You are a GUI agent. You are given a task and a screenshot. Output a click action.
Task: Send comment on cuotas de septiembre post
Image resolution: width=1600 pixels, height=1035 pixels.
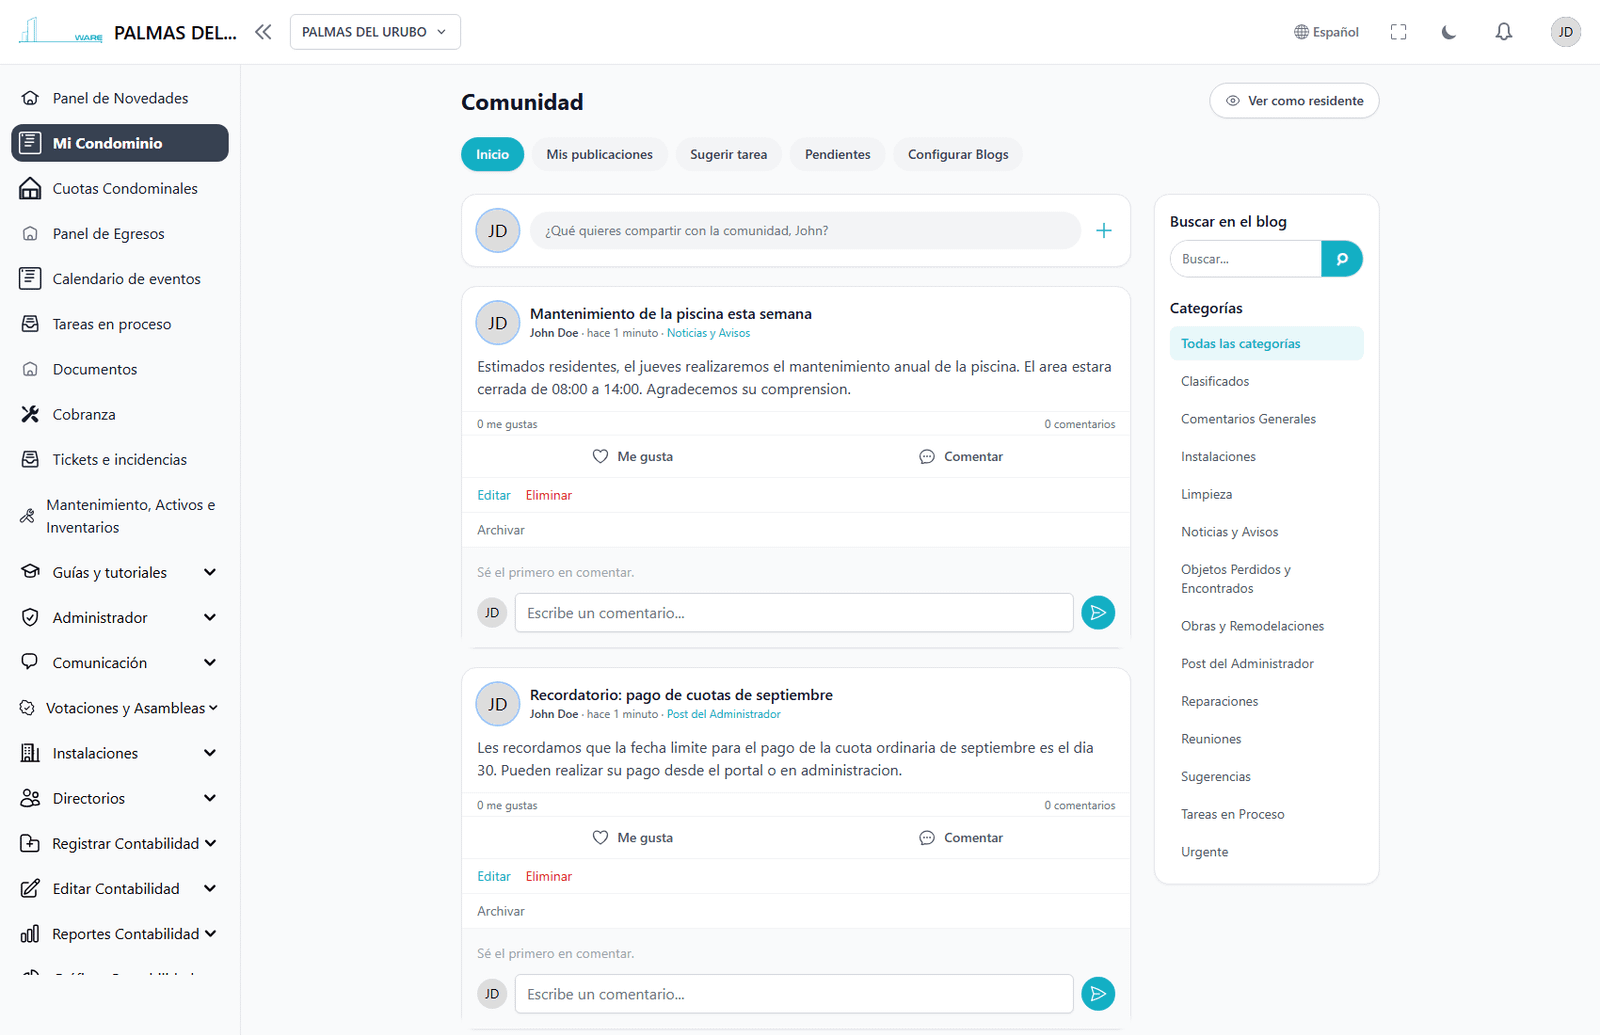pos(1098,994)
